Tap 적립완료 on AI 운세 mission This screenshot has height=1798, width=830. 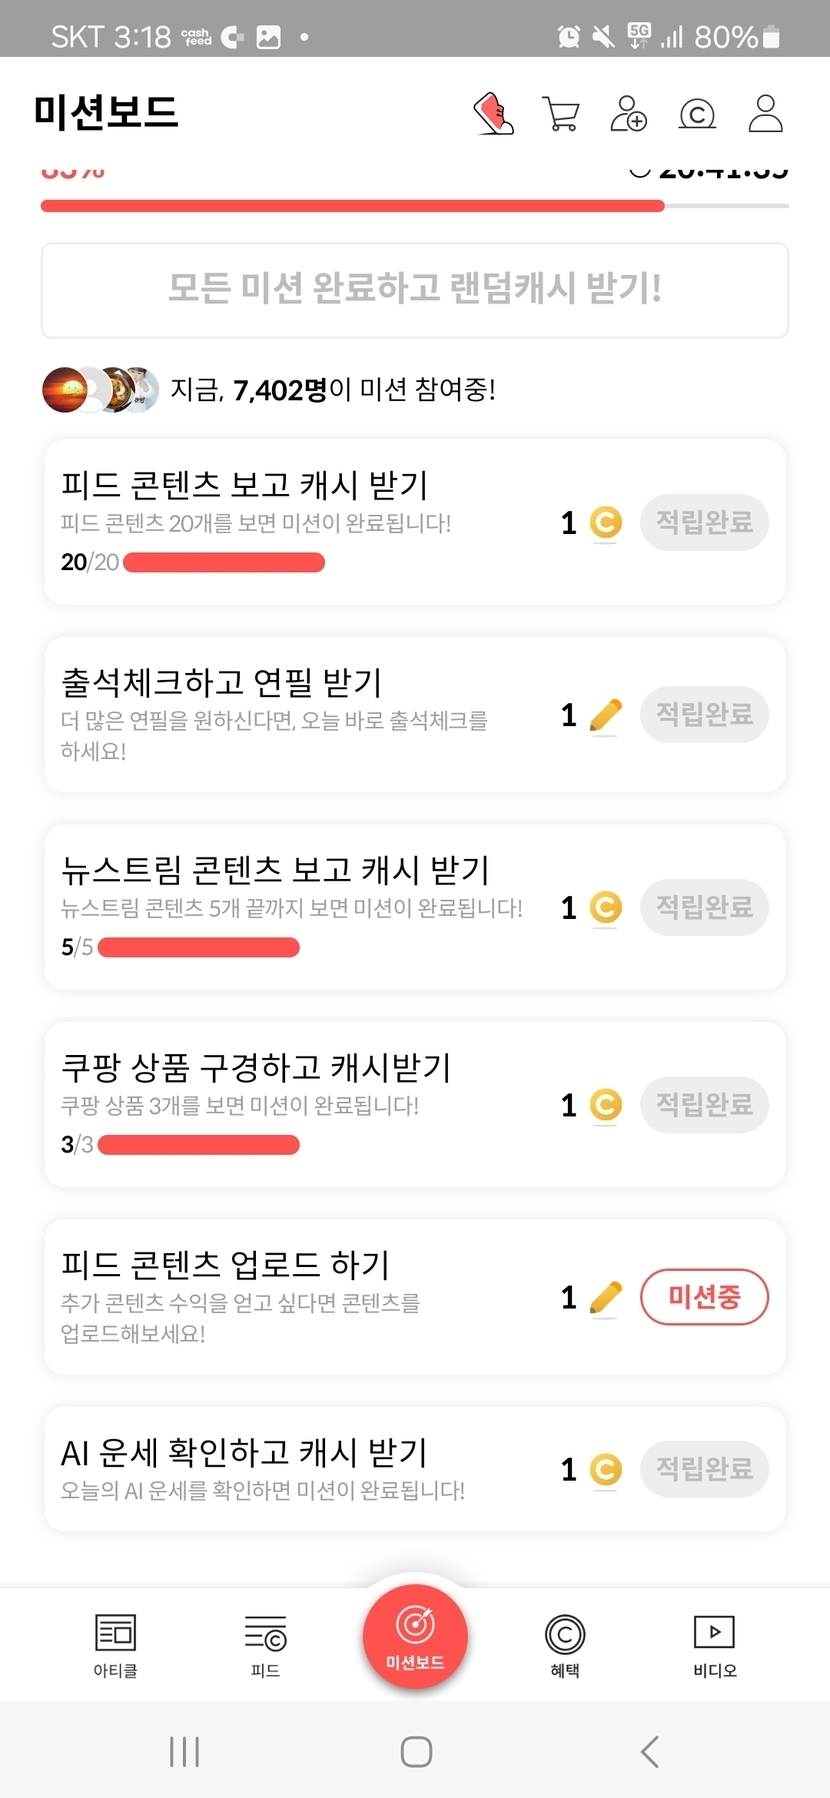704,1469
